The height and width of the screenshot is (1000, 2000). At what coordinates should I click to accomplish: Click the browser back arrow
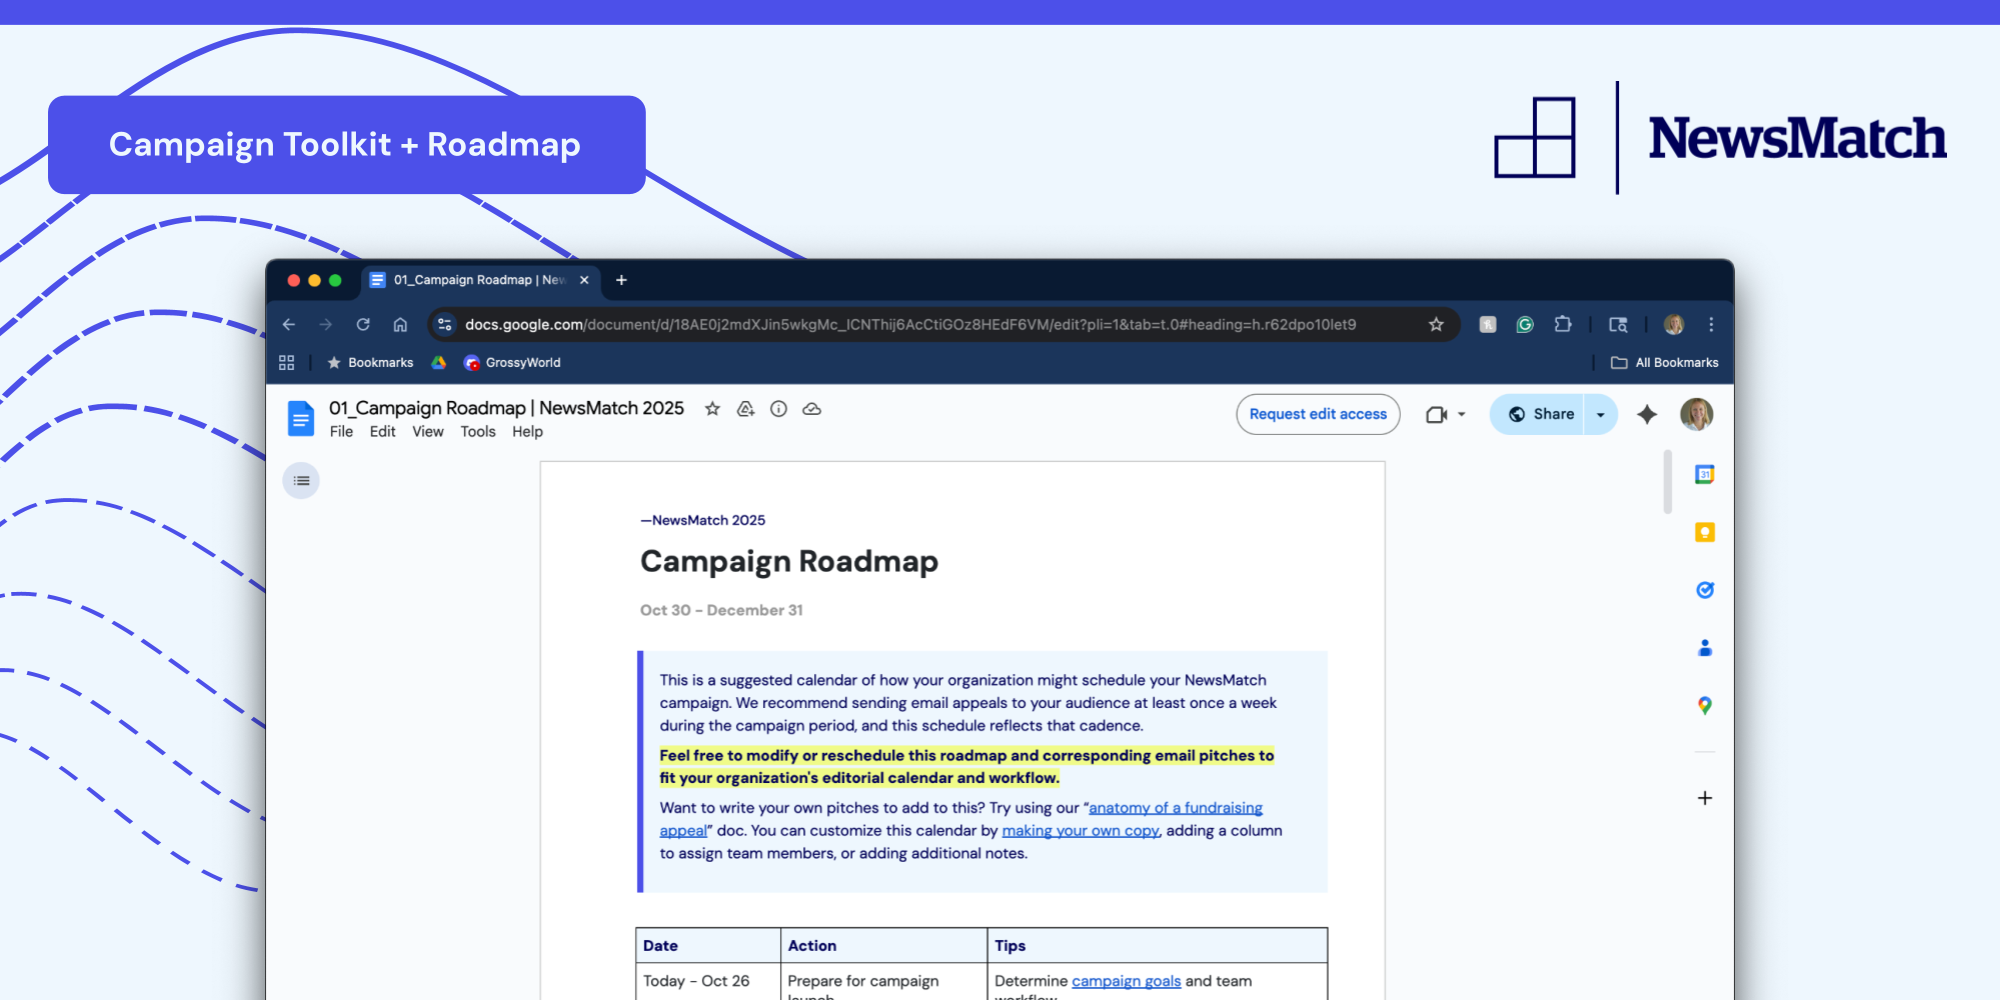coord(289,324)
